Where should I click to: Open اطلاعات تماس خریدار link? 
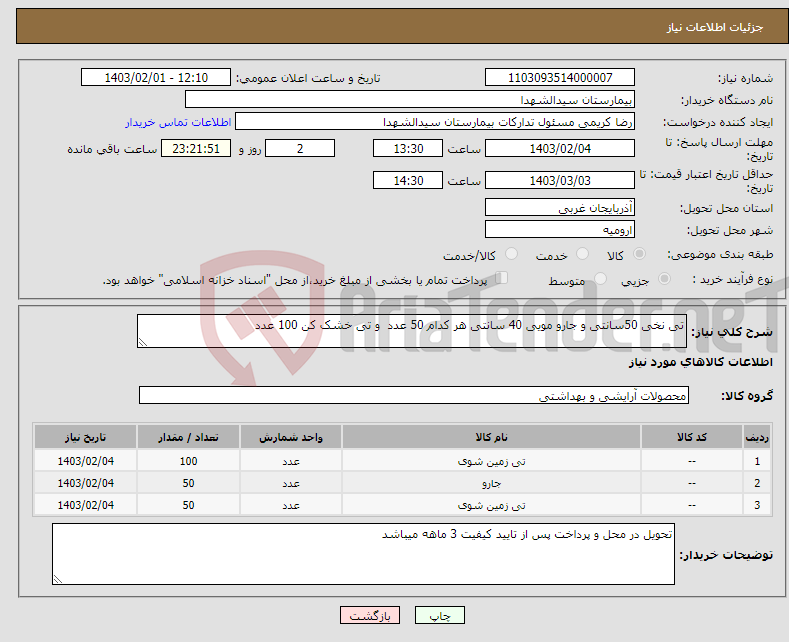[x=178, y=122]
